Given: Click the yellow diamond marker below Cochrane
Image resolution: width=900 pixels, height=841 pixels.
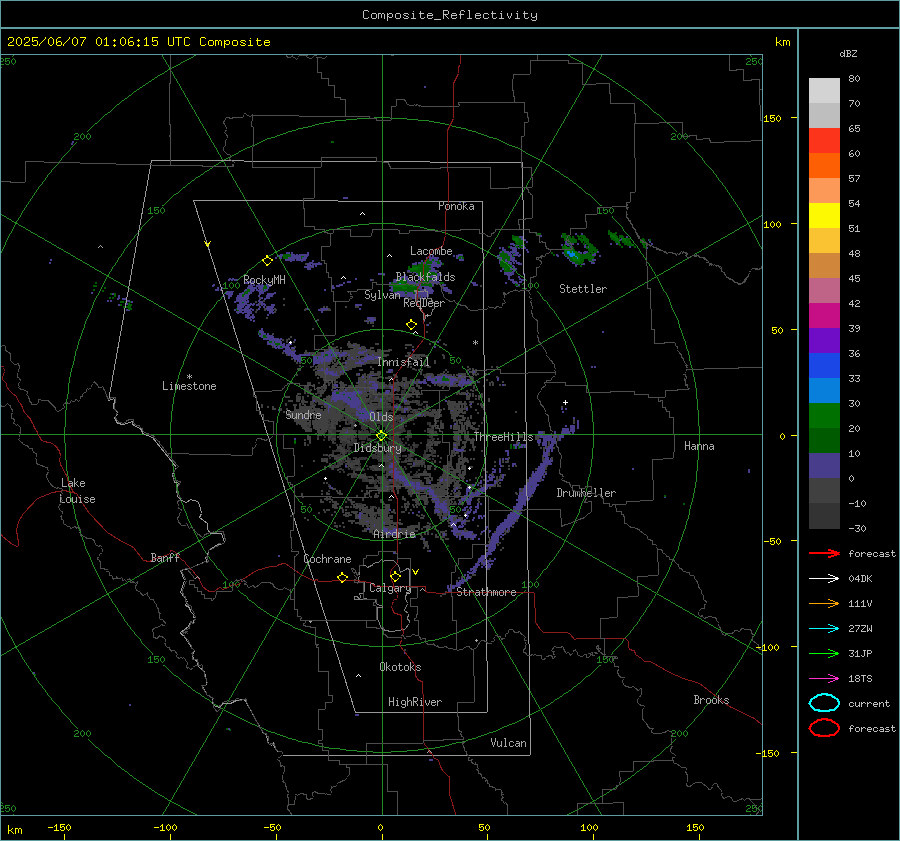Looking at the screenshot, I should coord(342,578).
